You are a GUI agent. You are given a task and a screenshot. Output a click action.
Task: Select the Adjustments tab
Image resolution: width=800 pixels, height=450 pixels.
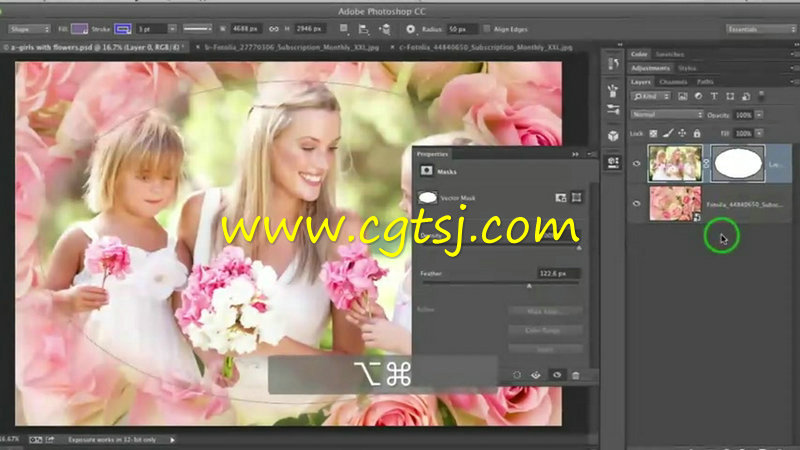pos(650,68)
